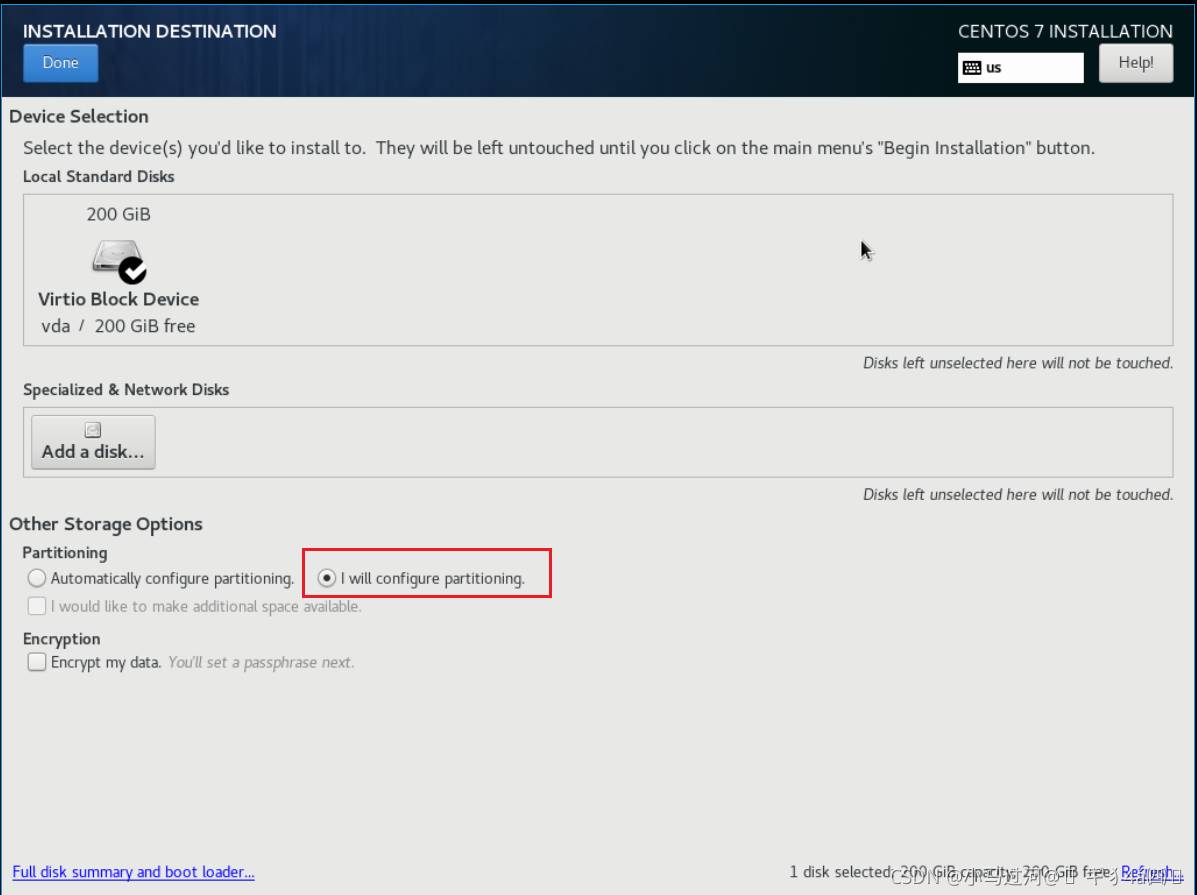The width and height of the screenshot is (1197, 895).
Task: Click the "vda / 200 GiB free" text
Action: click(118, 326)
